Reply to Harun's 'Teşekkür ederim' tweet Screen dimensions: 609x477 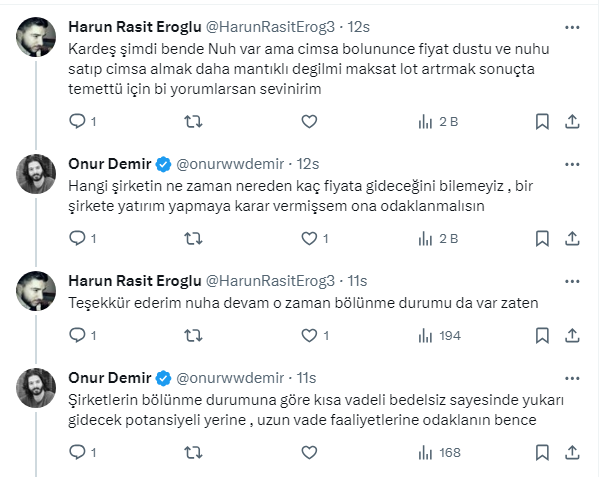pyautogui.click(x=79, y=335)
